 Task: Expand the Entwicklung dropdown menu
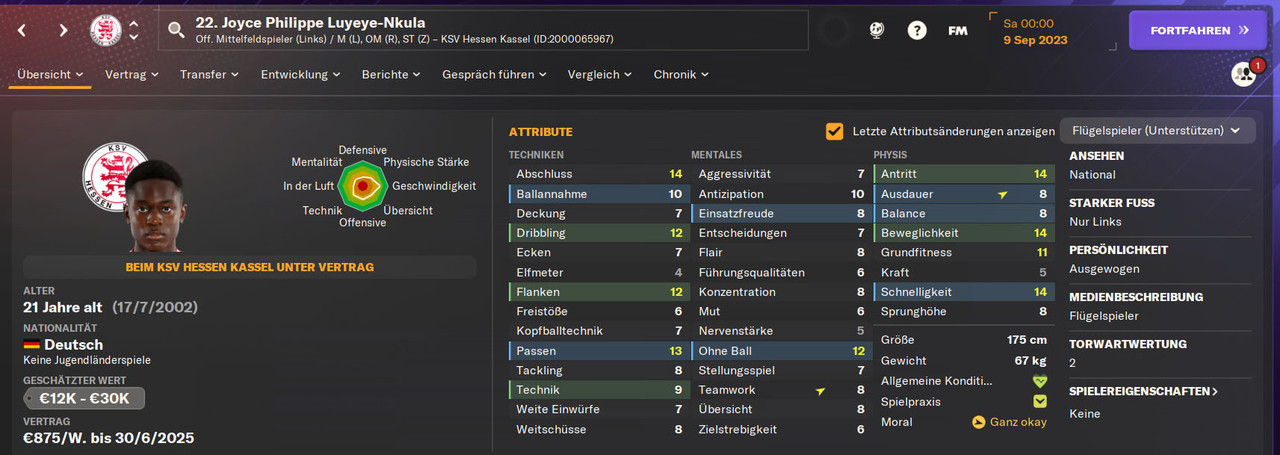point(300,74)
